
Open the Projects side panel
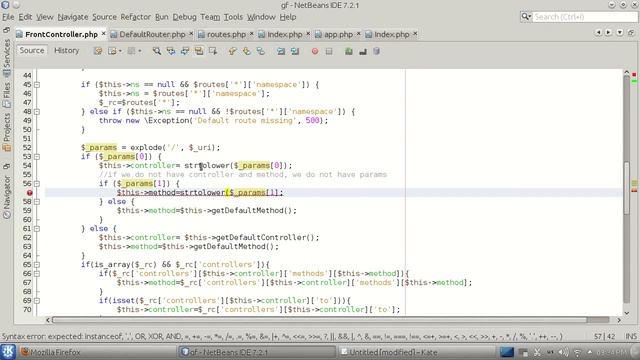(6, 131)
